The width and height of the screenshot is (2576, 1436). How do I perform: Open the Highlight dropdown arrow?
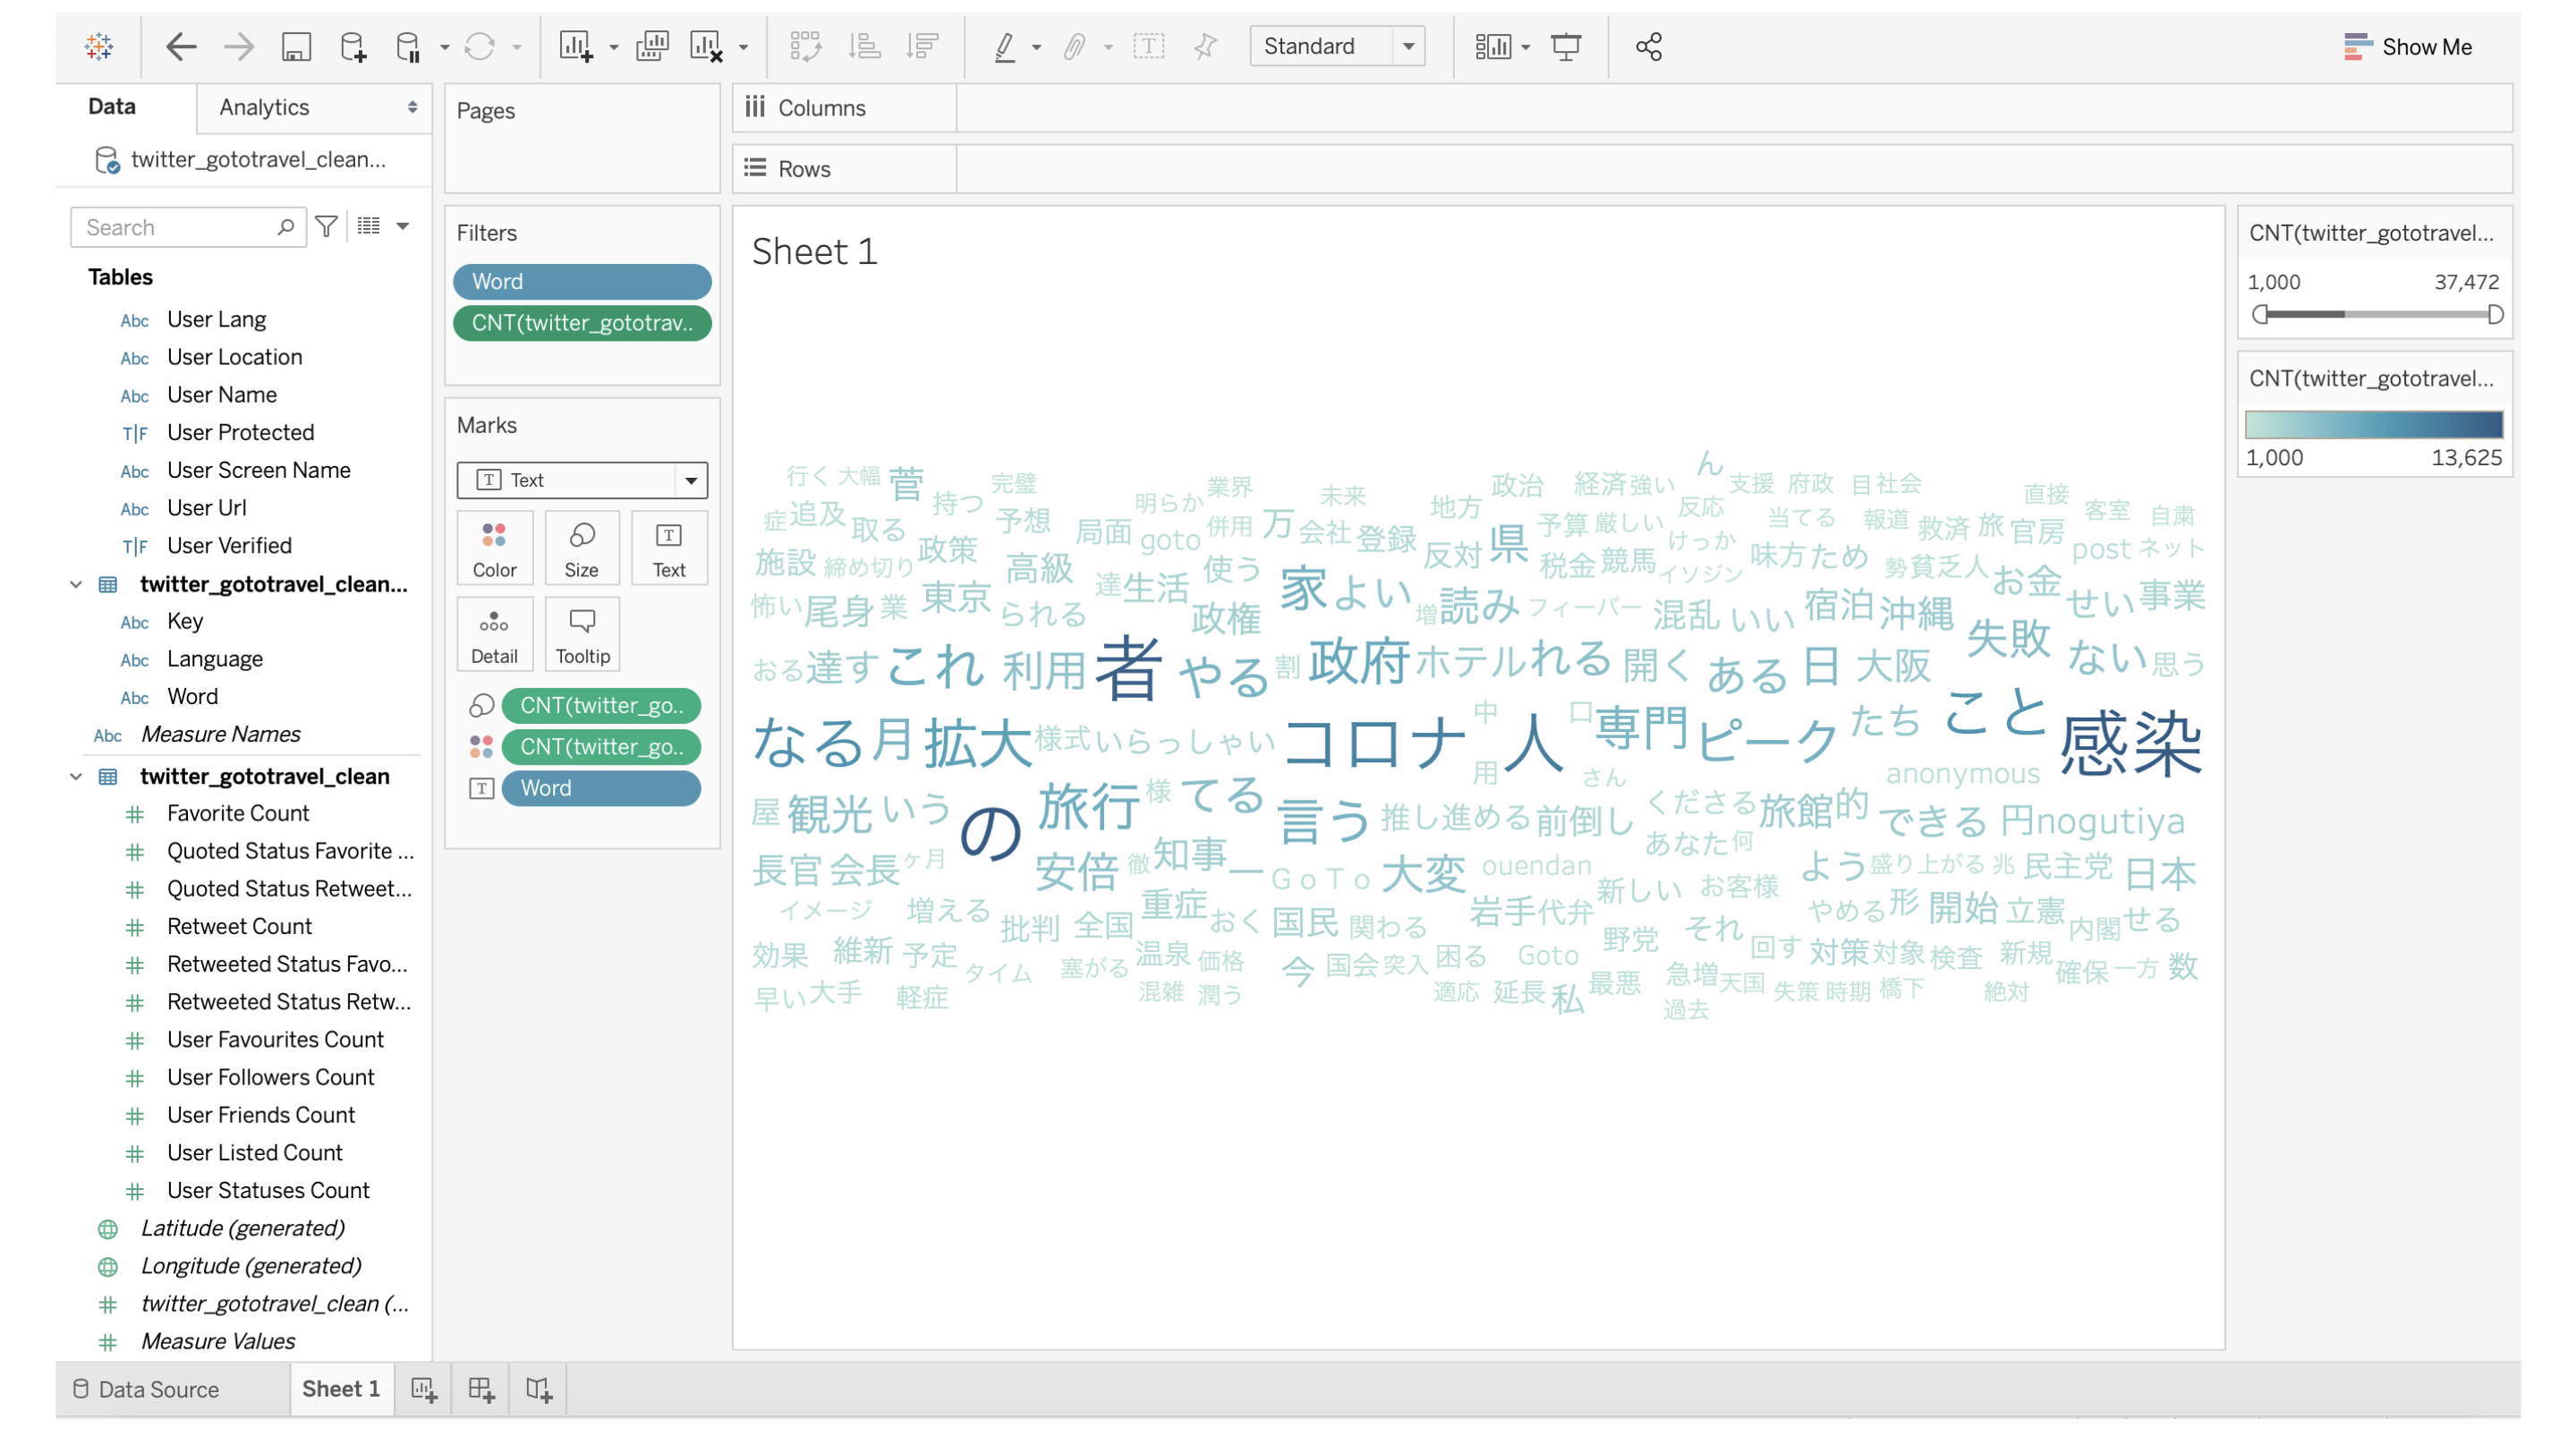click(x=1036, y=47)
